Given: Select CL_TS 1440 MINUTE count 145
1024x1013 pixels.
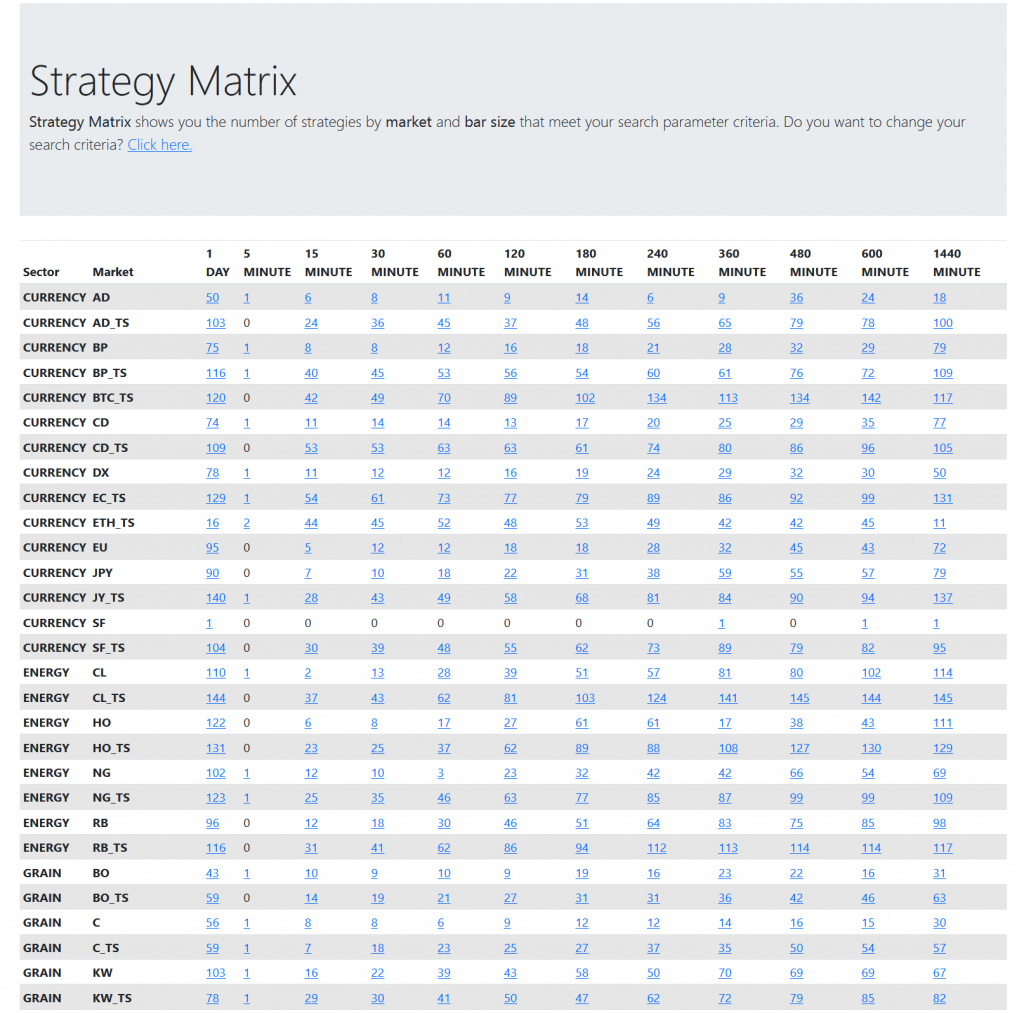Looking at the screenshot, I should [942, 698].
